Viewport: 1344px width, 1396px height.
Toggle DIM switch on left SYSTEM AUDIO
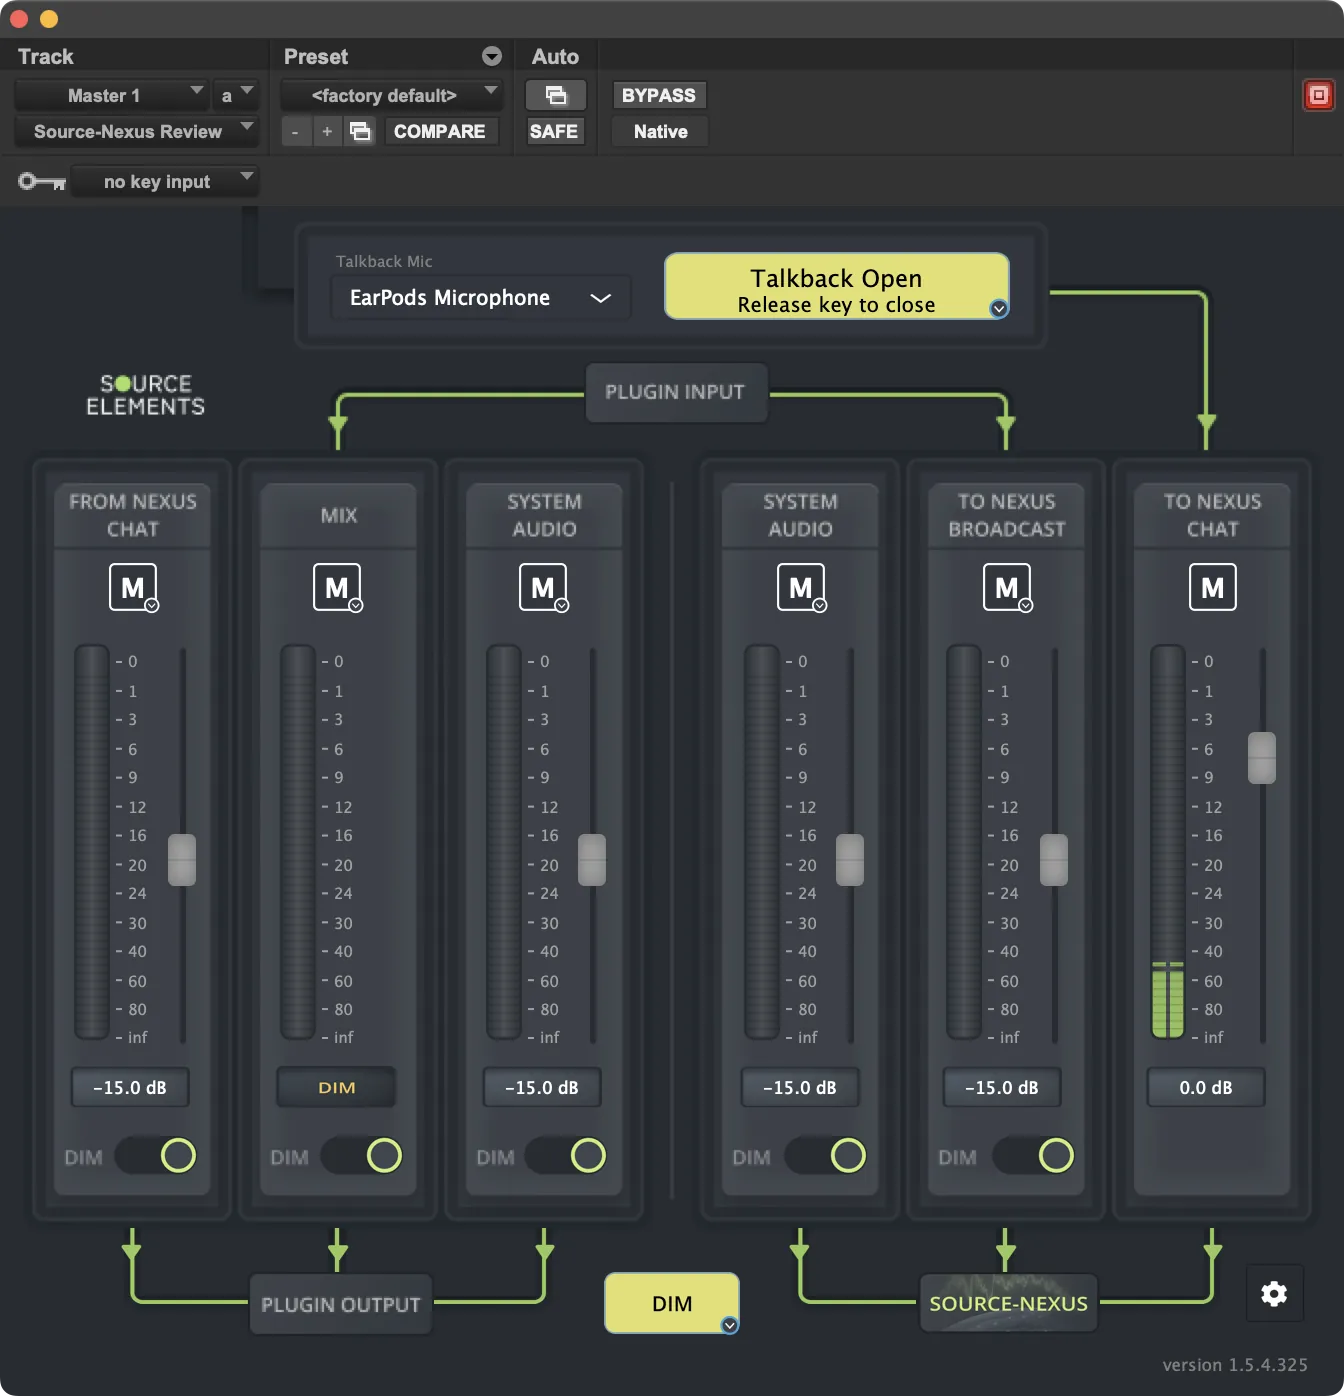tap(566, 1155)
